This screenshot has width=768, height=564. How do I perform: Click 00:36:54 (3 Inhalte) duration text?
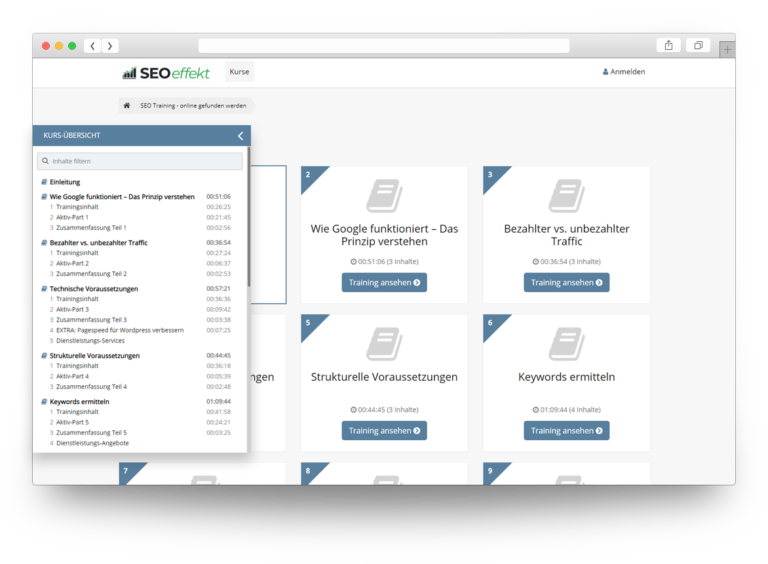click(x=566, y=261)
